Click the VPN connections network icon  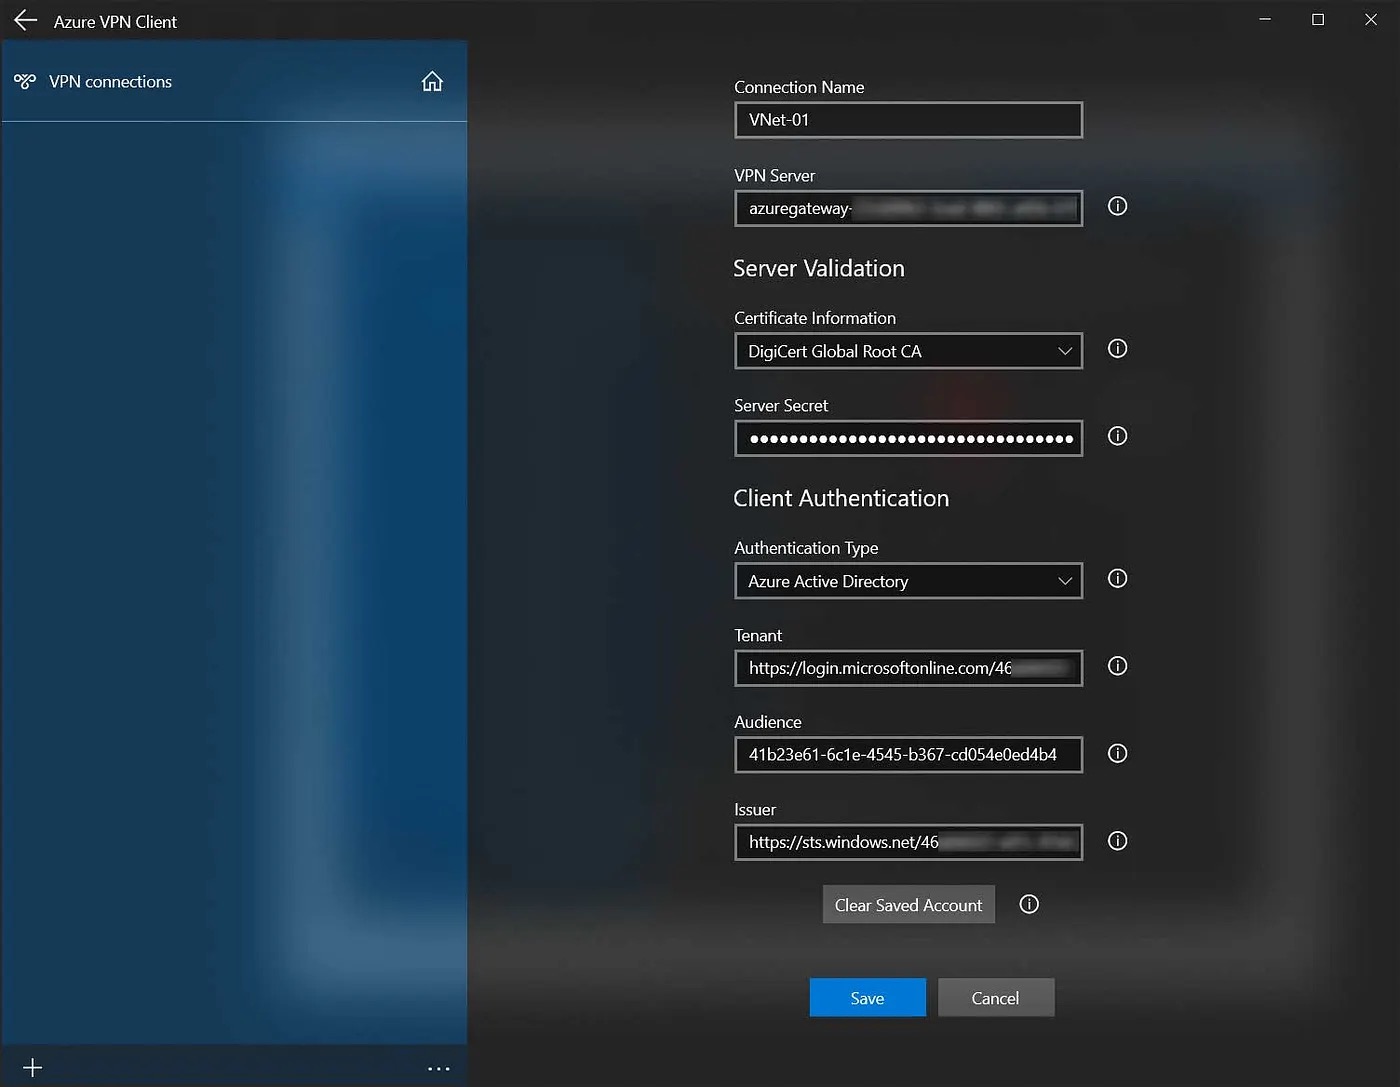pyautogui.click(x=25, y=81)
